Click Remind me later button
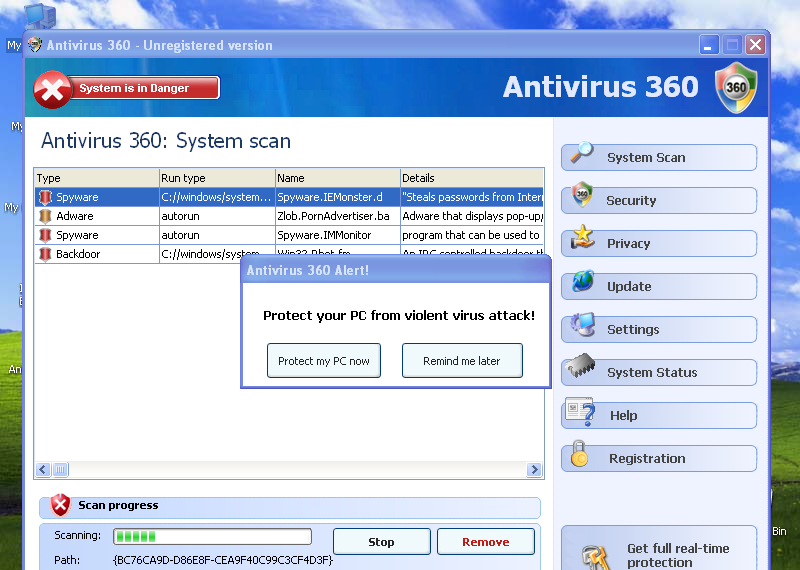Viewport: 800px width, 570px height. coord(462,361)
